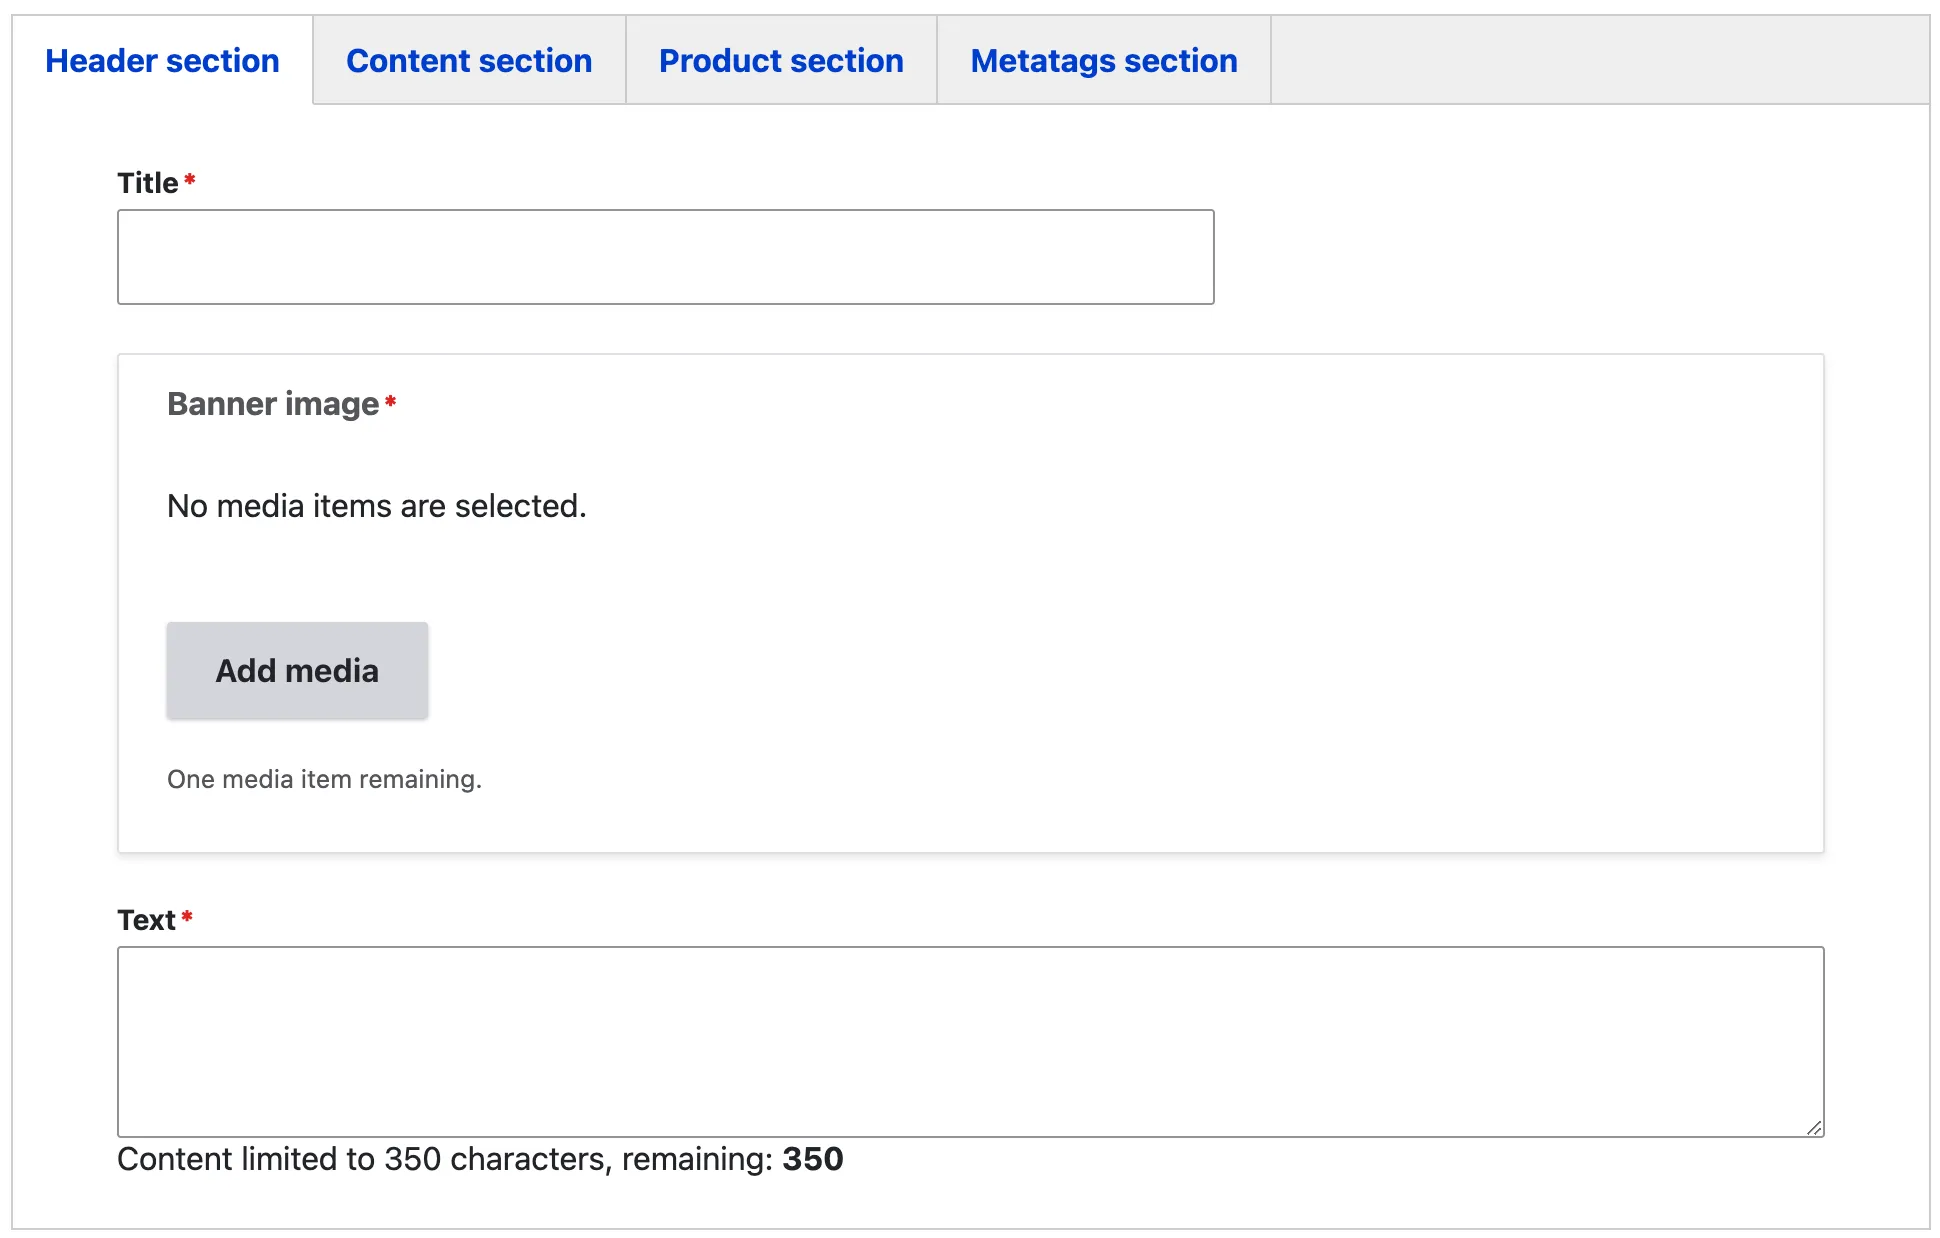This screenshot has width=1940, height=1238.
Task: Grab the textarea resize handle corner
Action: (1814, 1127)
